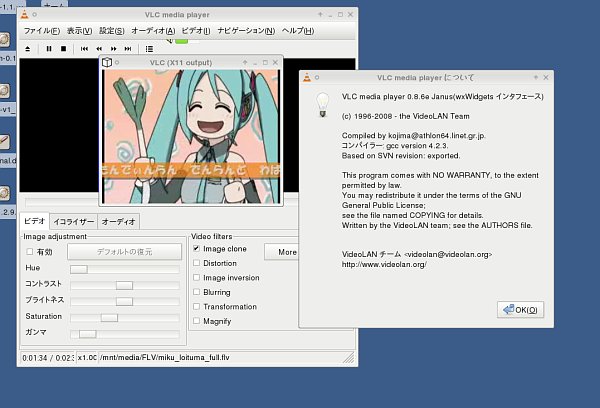Click the videolan@videolan.org email text
This screenshot has width=600, height=408.
coord(448,255)
